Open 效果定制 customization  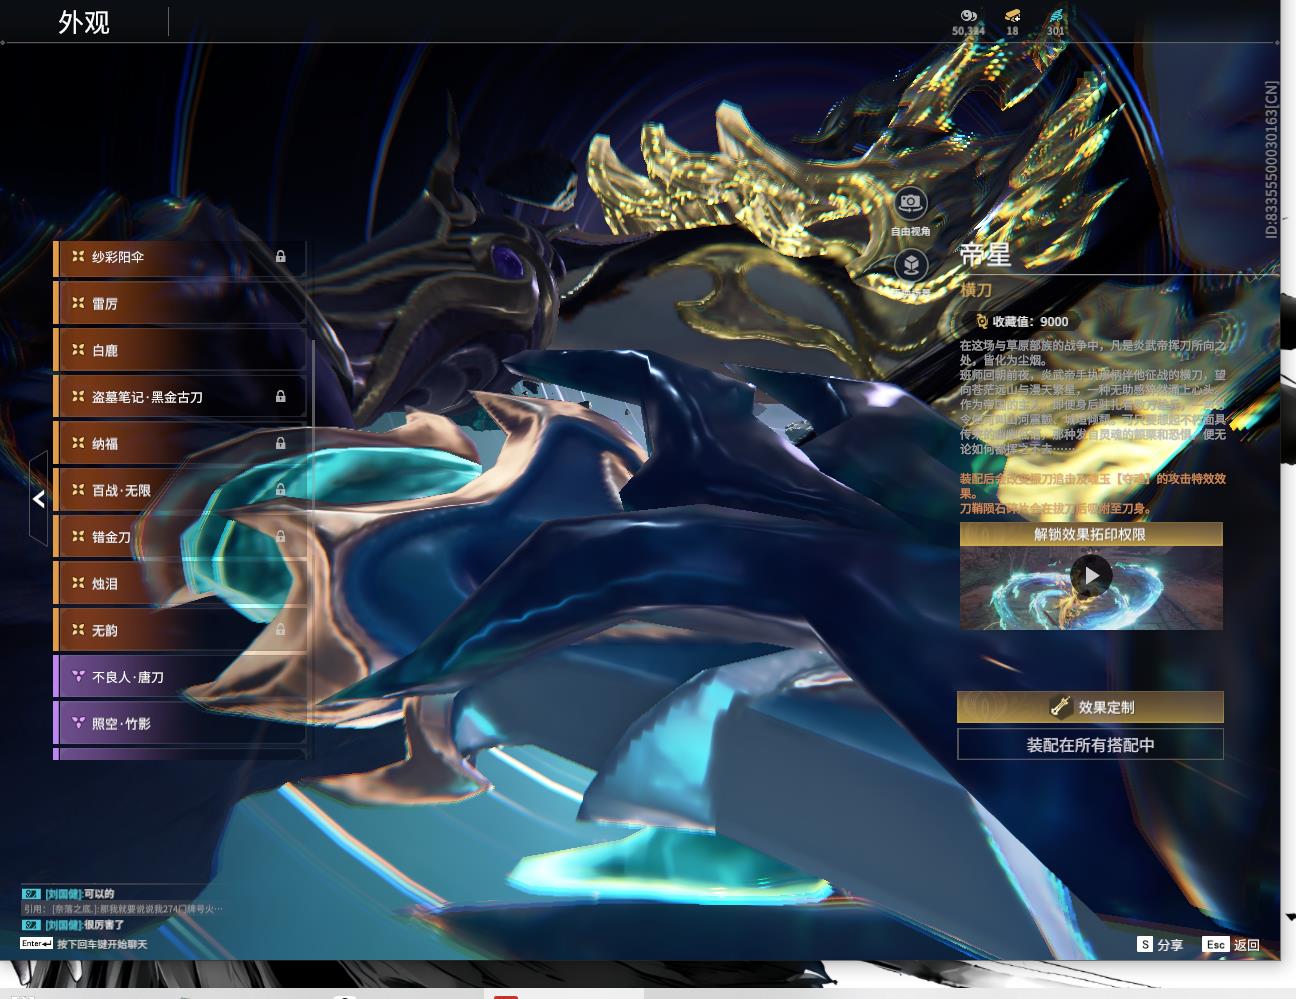[x=1090, y=707]
